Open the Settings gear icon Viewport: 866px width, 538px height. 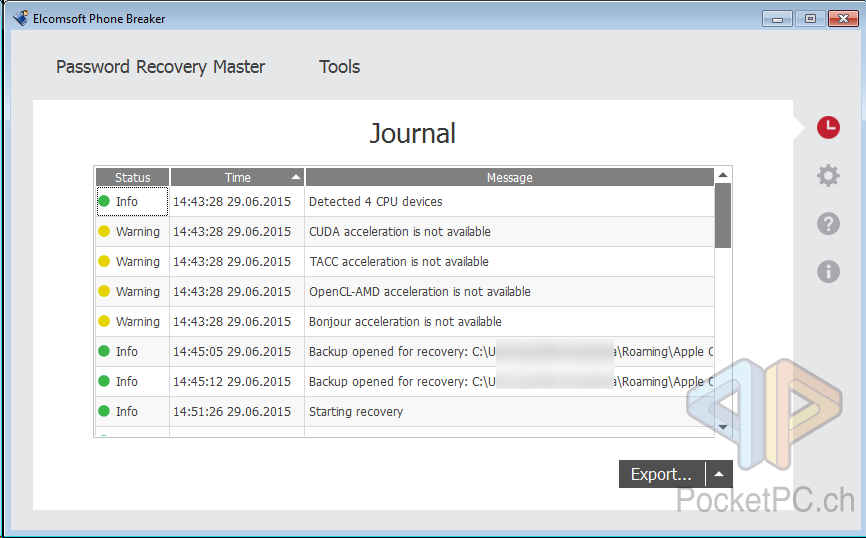click(828, 176)
